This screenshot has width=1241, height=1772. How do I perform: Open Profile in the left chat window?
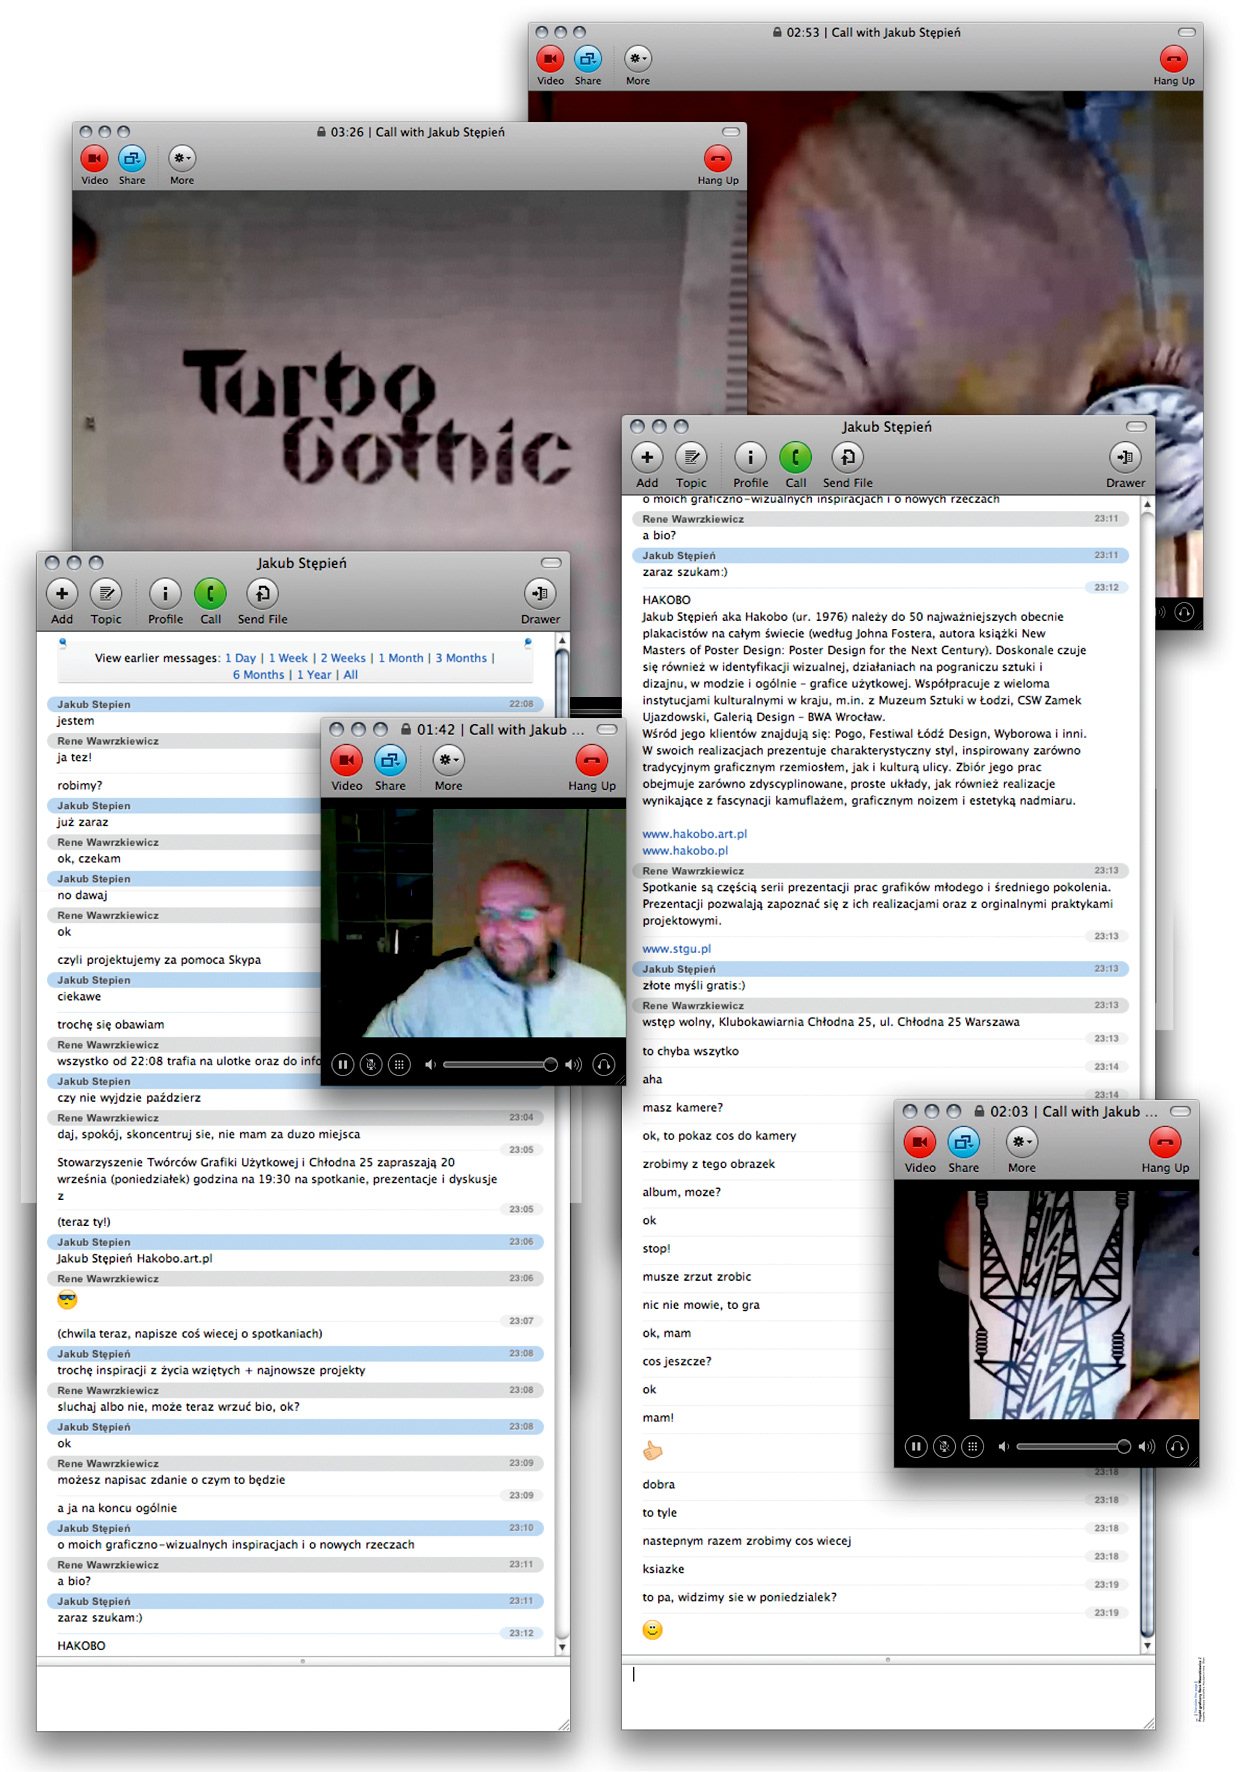(165, 594)
